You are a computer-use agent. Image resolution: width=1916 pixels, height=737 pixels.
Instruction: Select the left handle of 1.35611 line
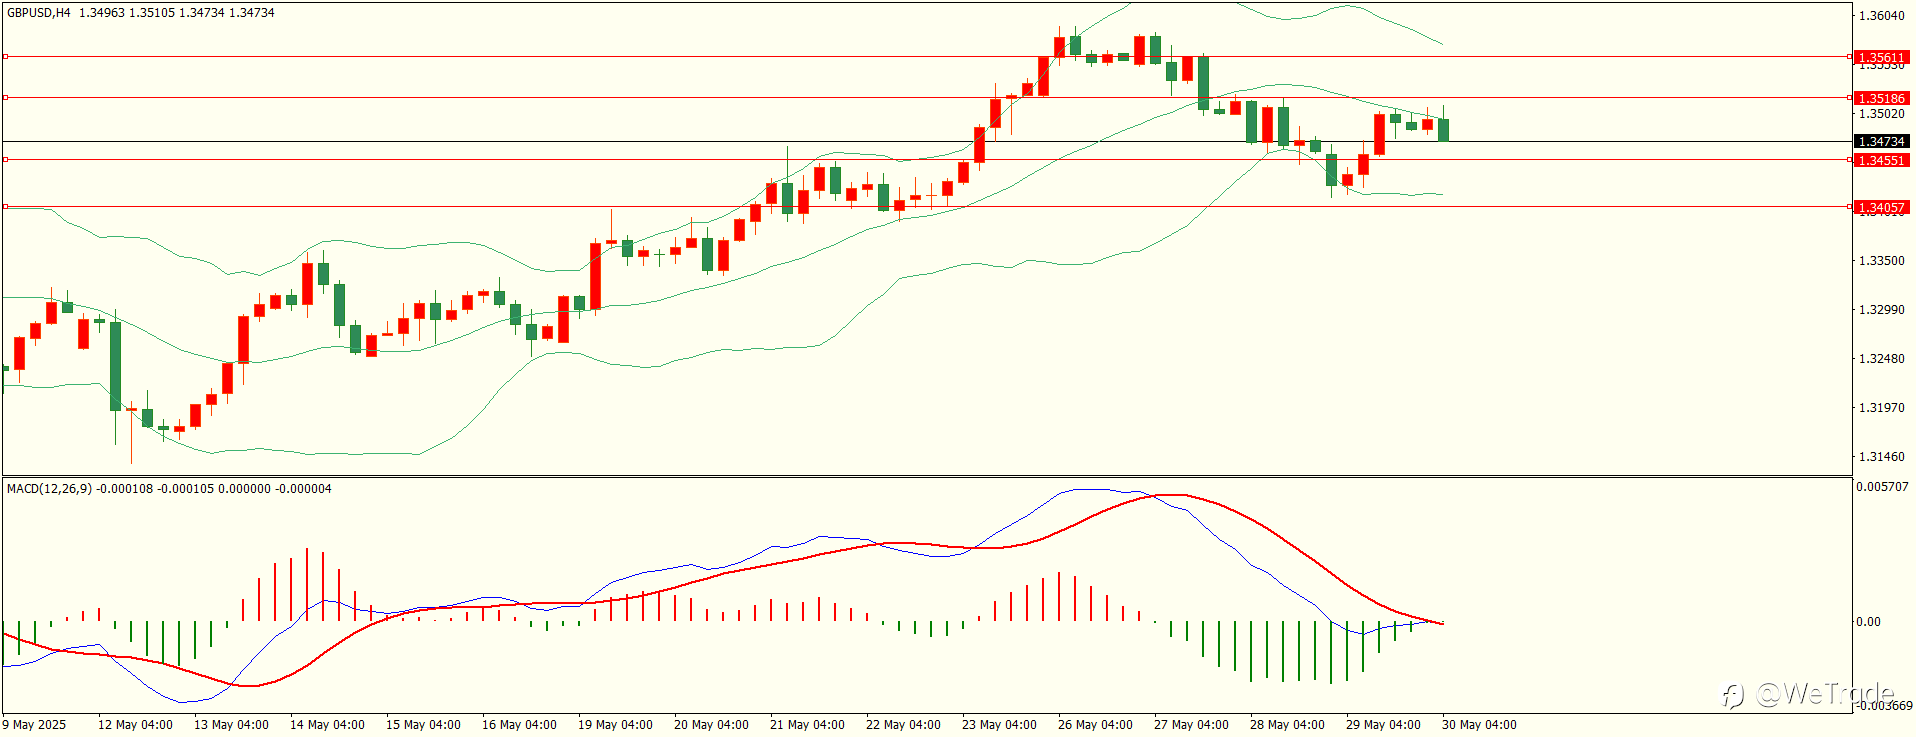5,57
